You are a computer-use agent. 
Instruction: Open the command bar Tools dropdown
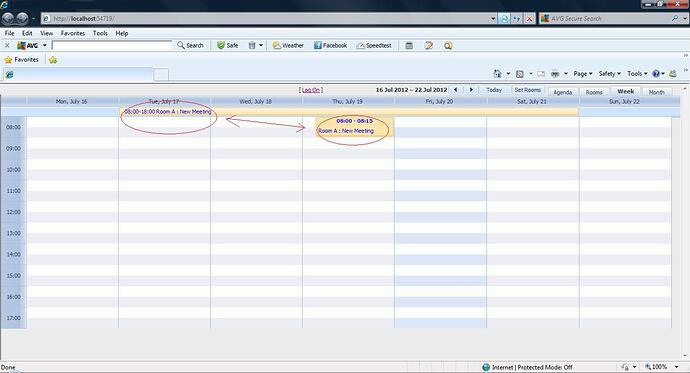pyautogui.click(x=637, y=73)
